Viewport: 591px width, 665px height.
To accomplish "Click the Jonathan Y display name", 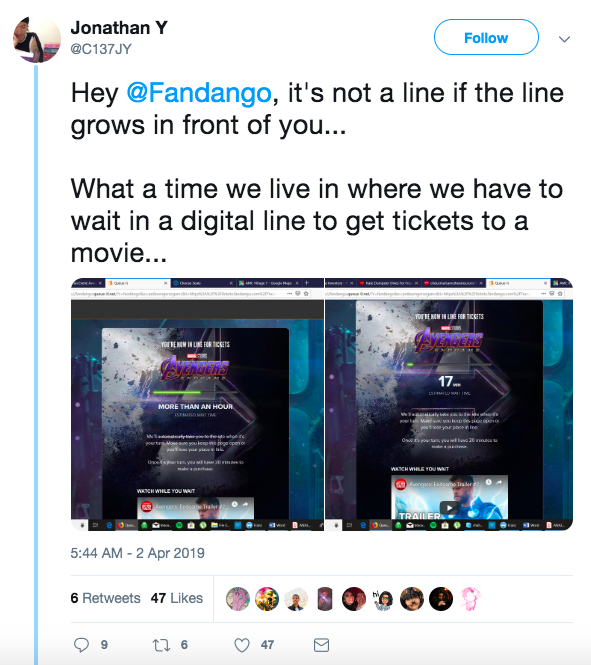I will tap(119, 28).
